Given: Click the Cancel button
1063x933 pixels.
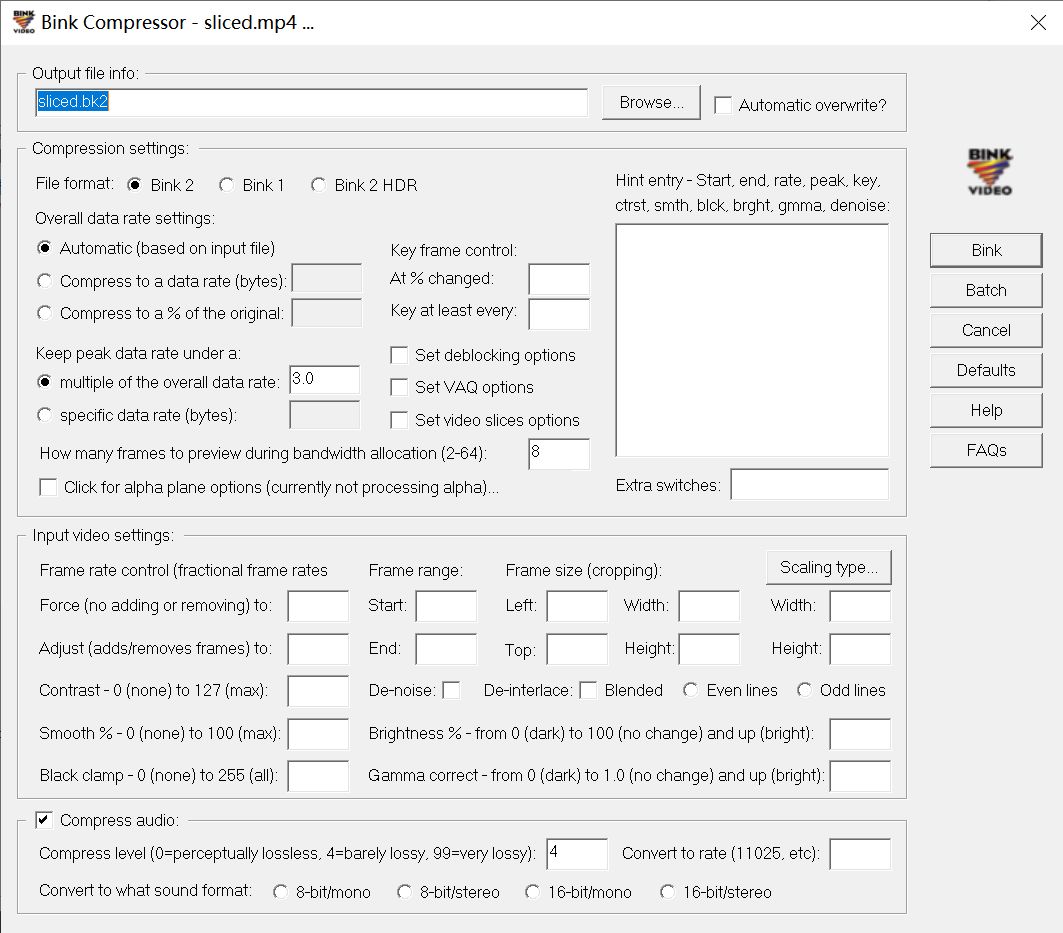Looking at the screenshot, I should tap(986, 330).
